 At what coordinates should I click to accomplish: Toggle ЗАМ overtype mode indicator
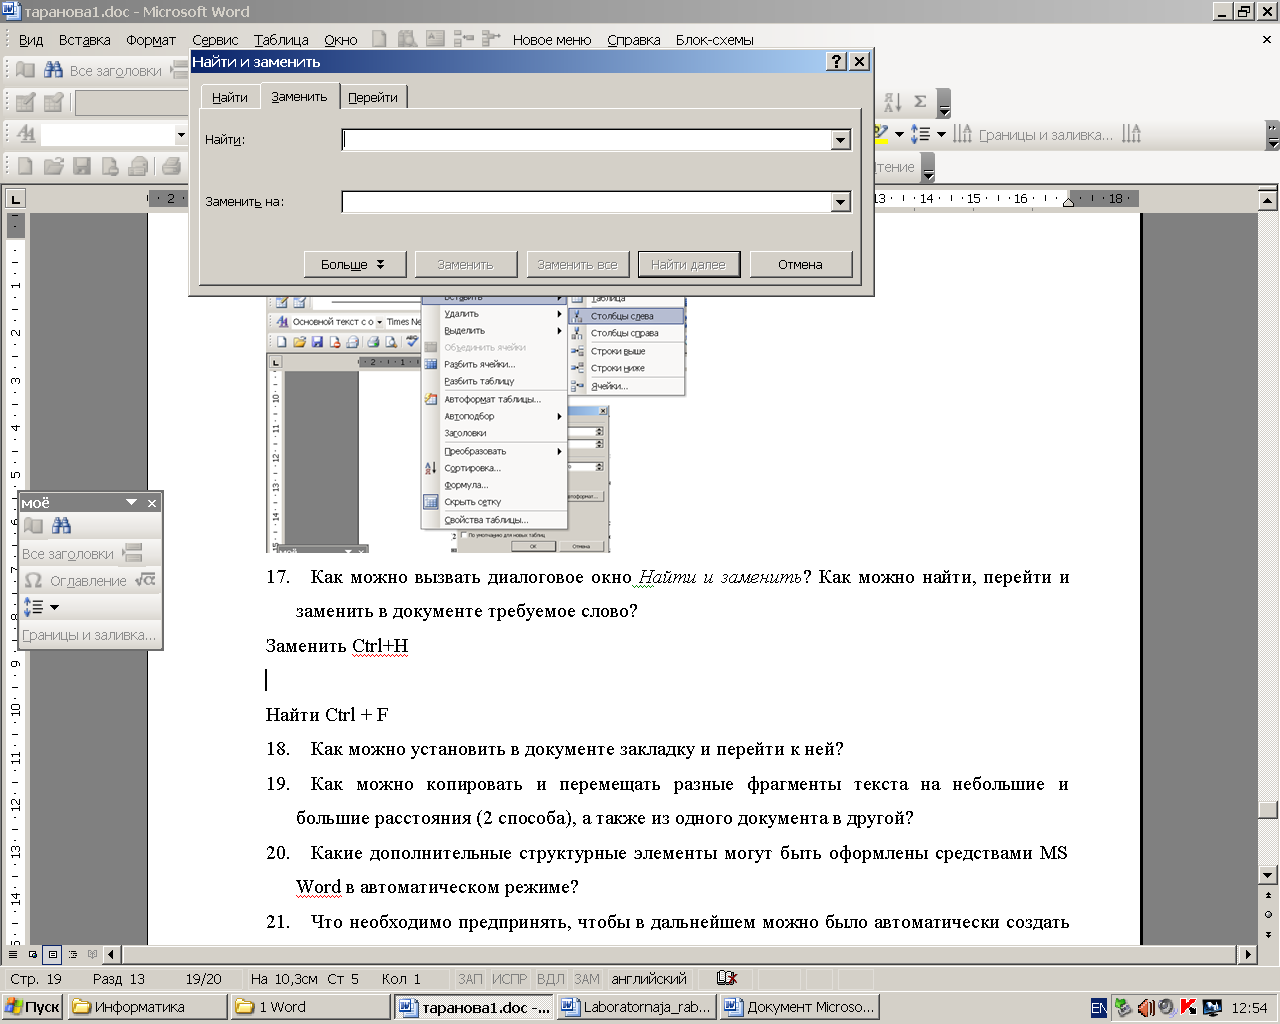tap(587, 979)
